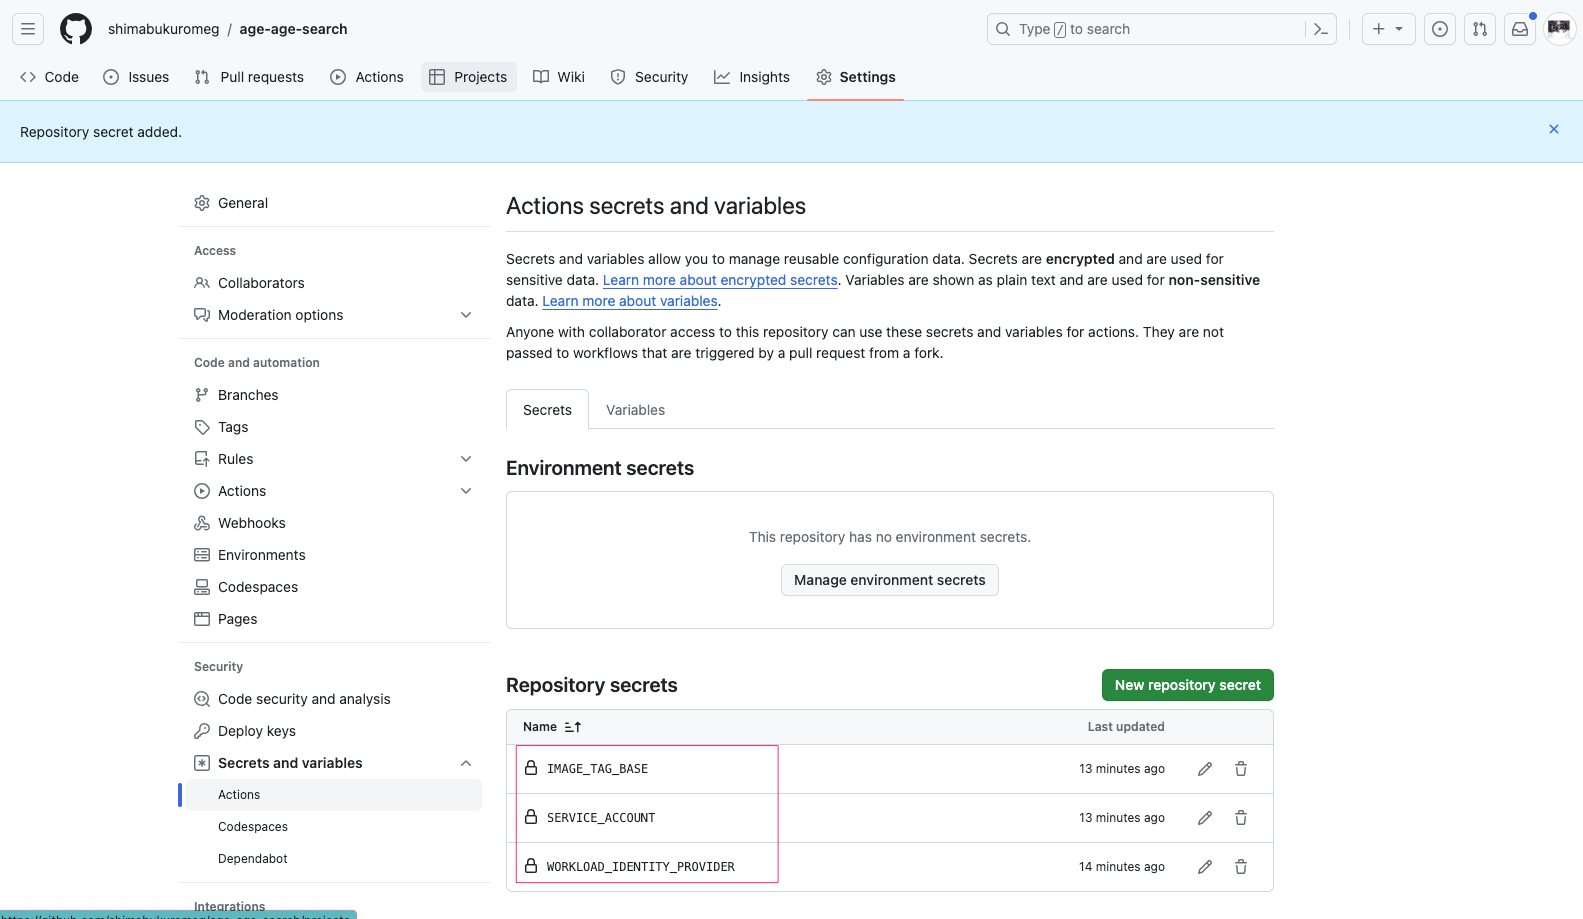Click the GitHub logo home icon
This screenshot has width=1583, height=919.
click(76, 29)
